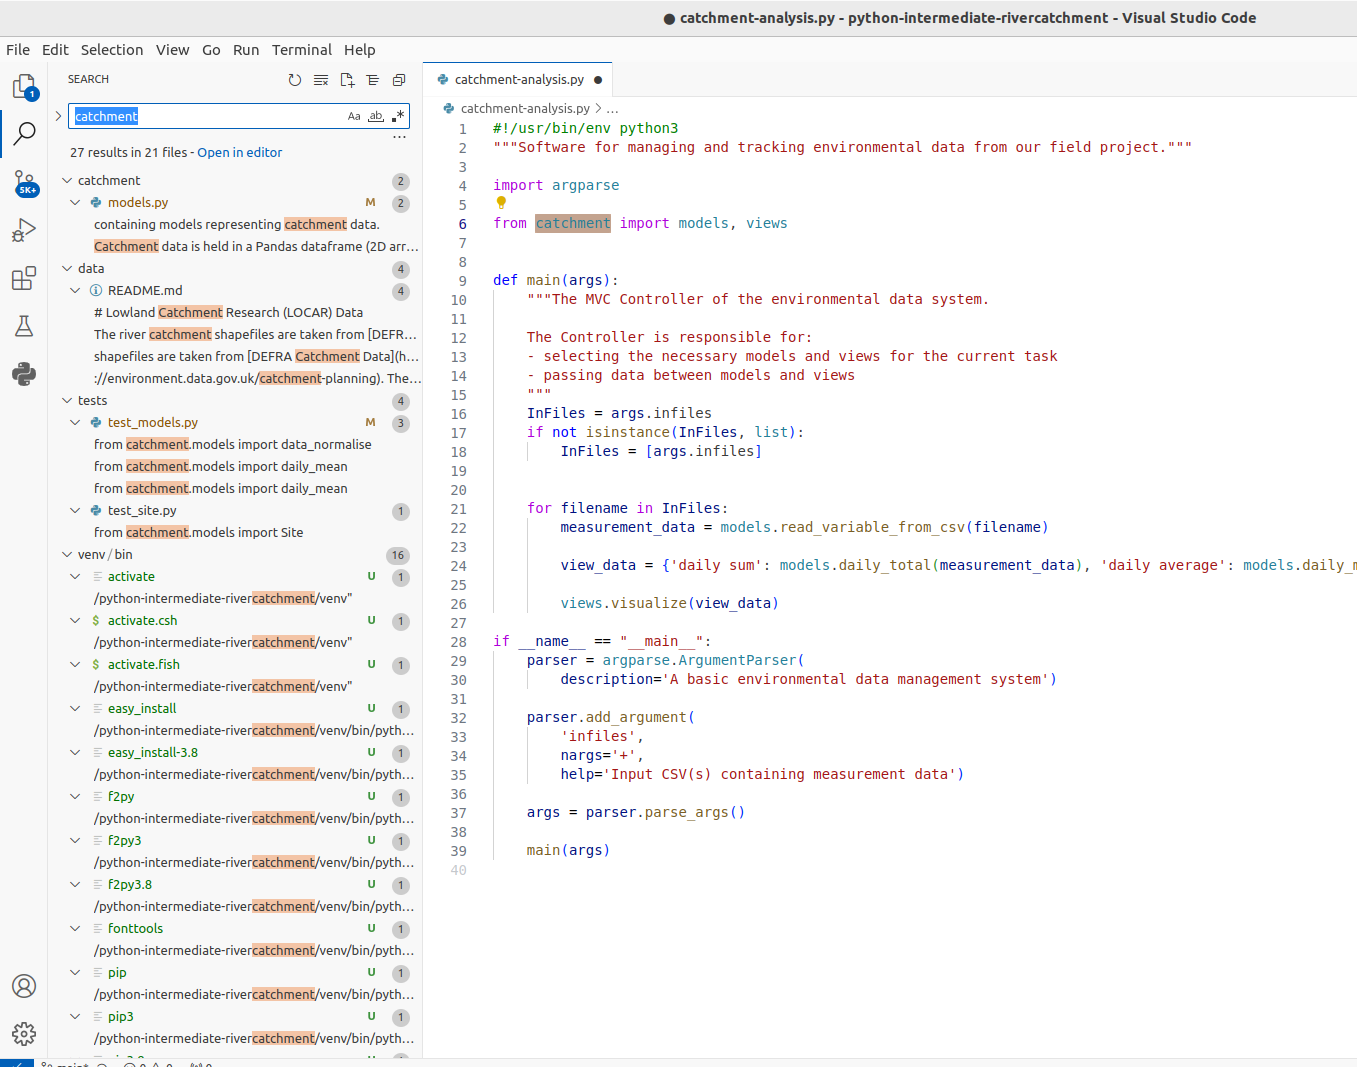Image resolution: width=1357 pixels, height=1067 pixels.
Task: Open the View menu
Action: 172,50
